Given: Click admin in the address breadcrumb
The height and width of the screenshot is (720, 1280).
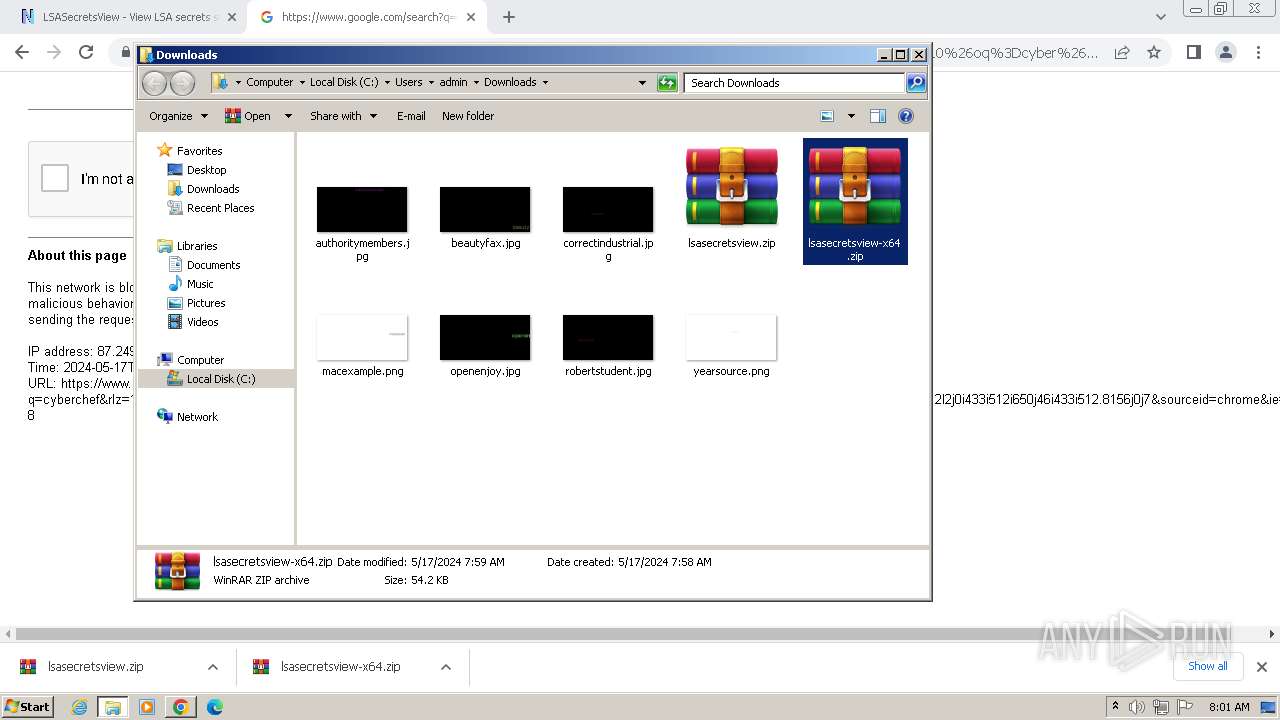Looking at the screenshot, I should tap(453, 82).
